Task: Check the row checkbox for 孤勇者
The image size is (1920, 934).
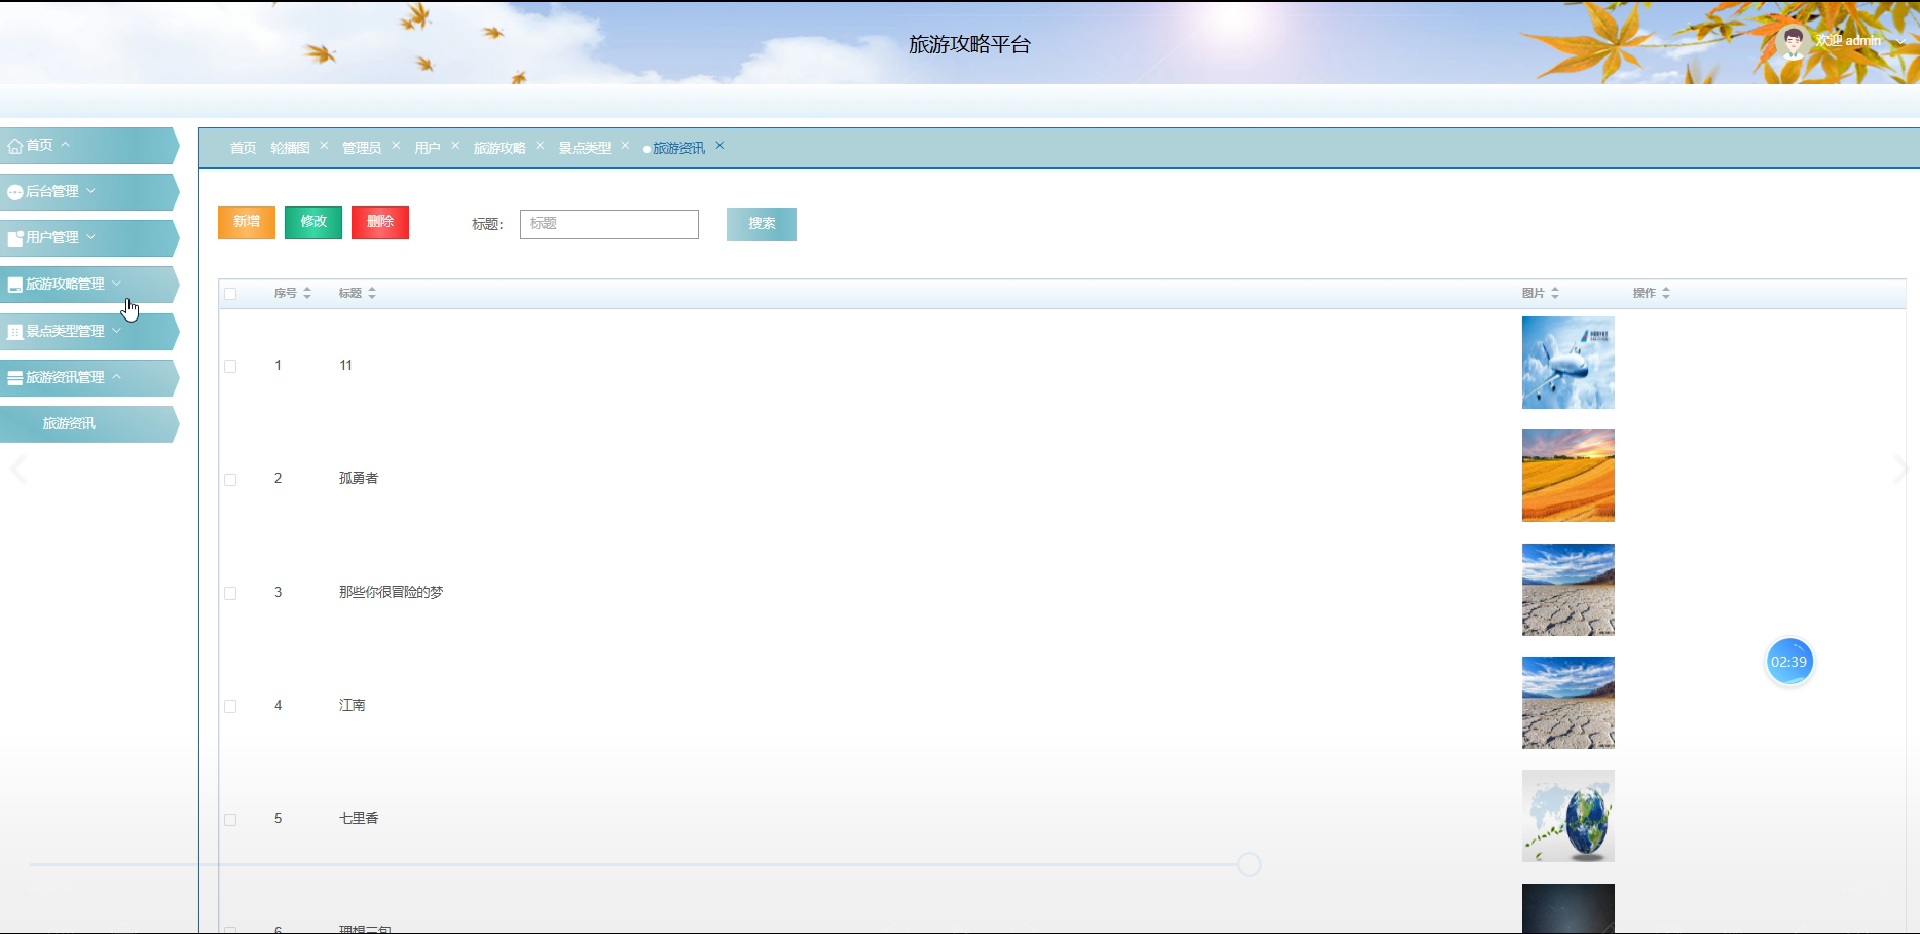Action: click(x=230, y=480)
